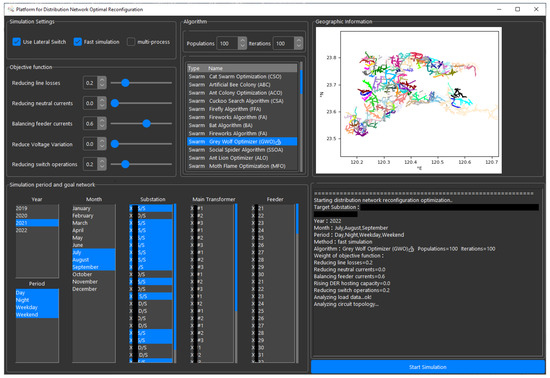550x378 pixels.
Task: Enable the multi-process checkbox
Action: pos(131,42)
